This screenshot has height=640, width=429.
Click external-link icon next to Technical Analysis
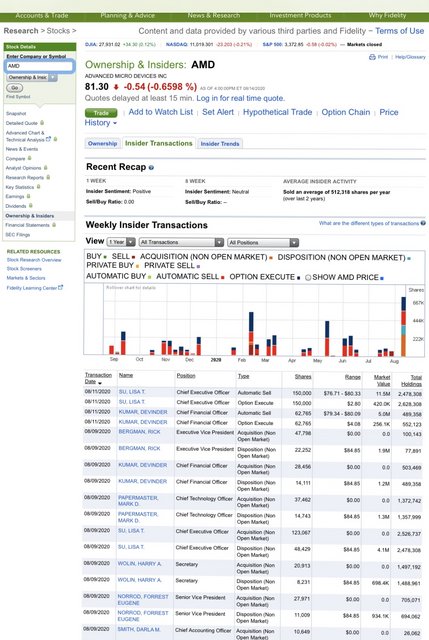pos(49,139)
